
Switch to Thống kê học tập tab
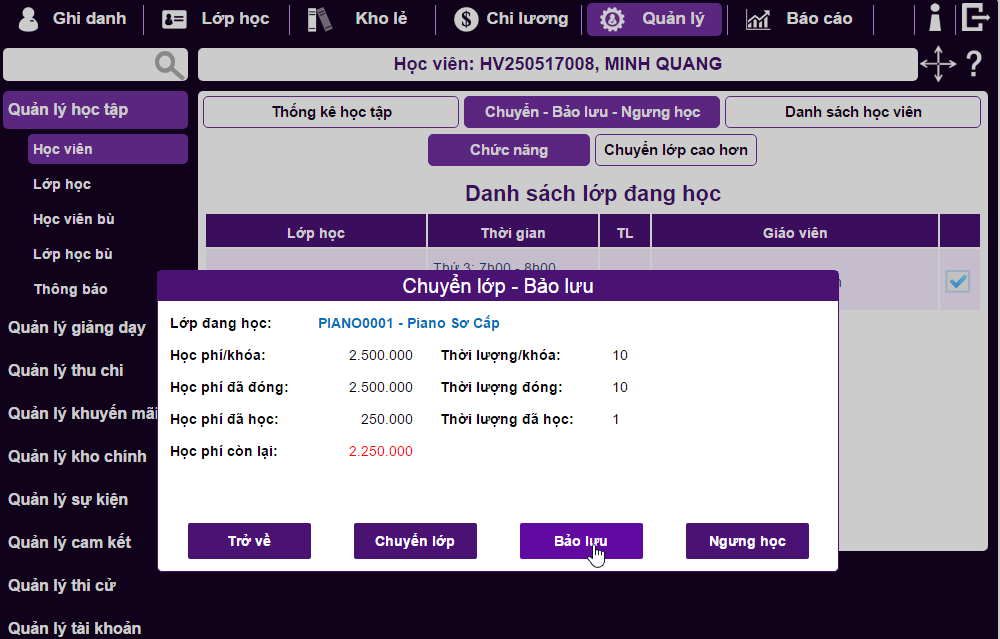point(331,112)
